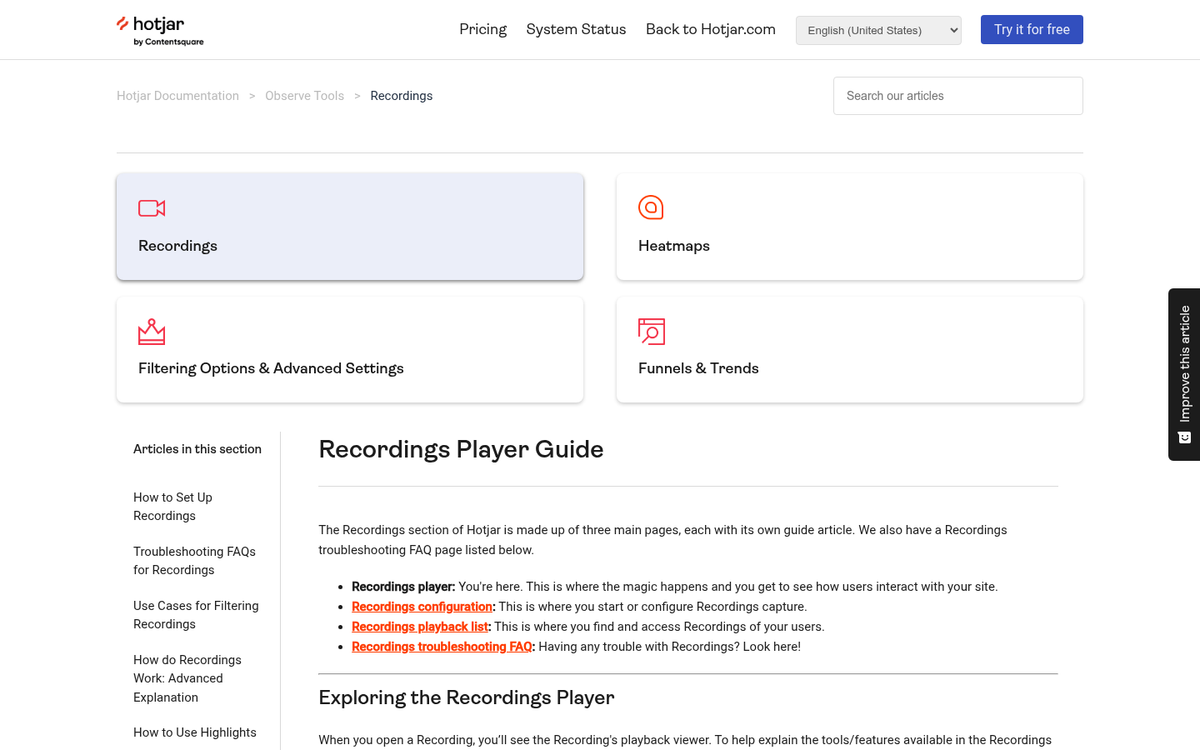Click the Recordings playback list link

click(419, 626)
